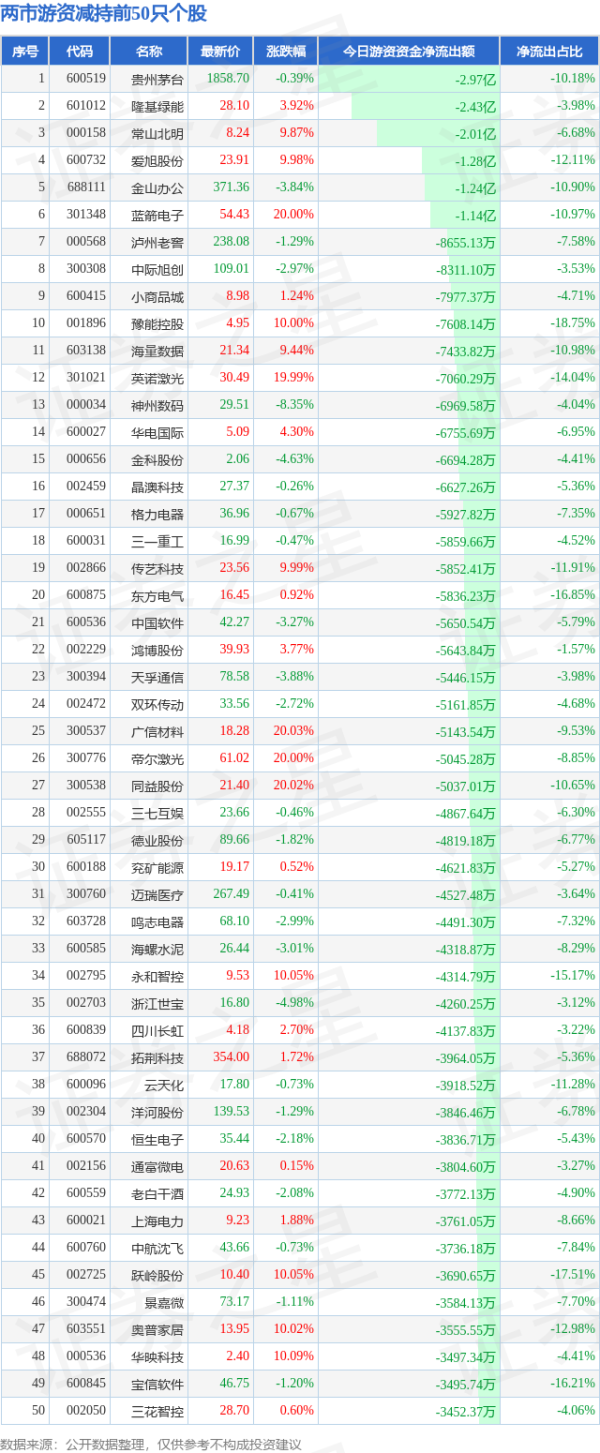Select the stock name 贵州茅台
This screenshot has height=1453, width=600.
(x=157, y=78)
